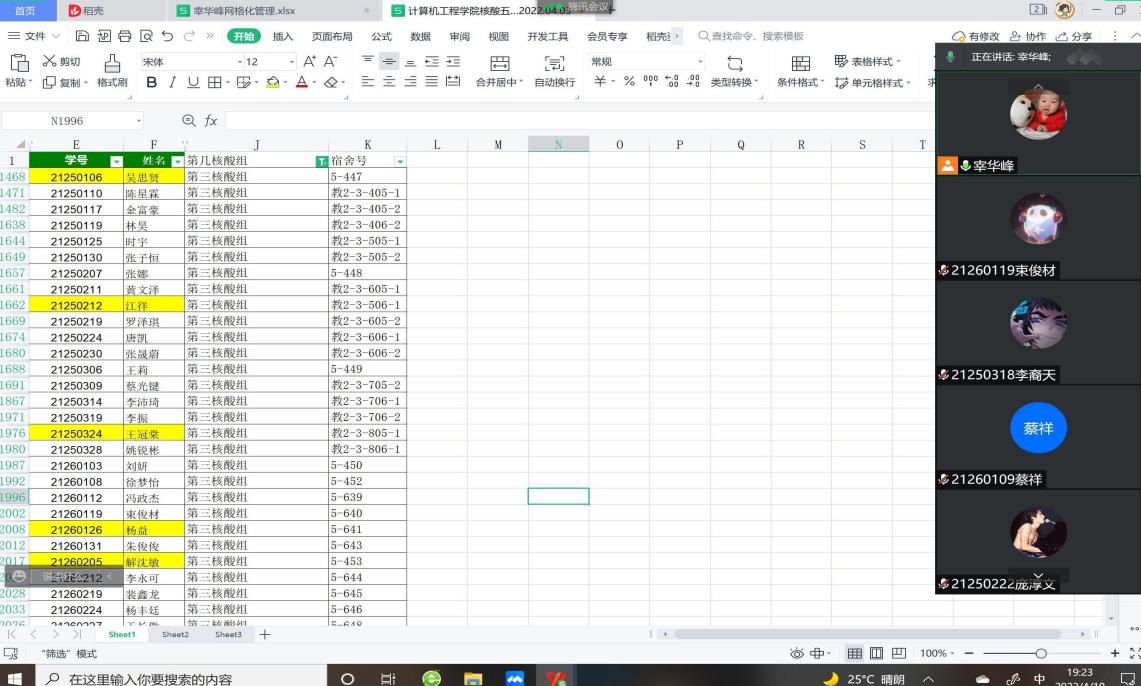Open the 姓名 column filter dropdown
Image resolution: width=1141 pixels, height=686 pixels.
(178, 161)
